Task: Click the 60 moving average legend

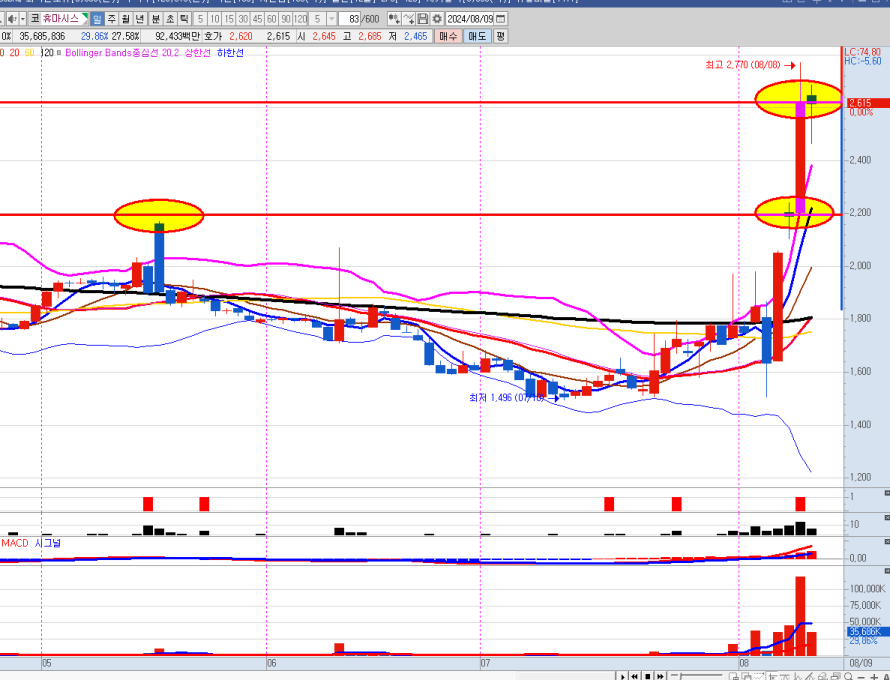Action: [x=30, y=53]
